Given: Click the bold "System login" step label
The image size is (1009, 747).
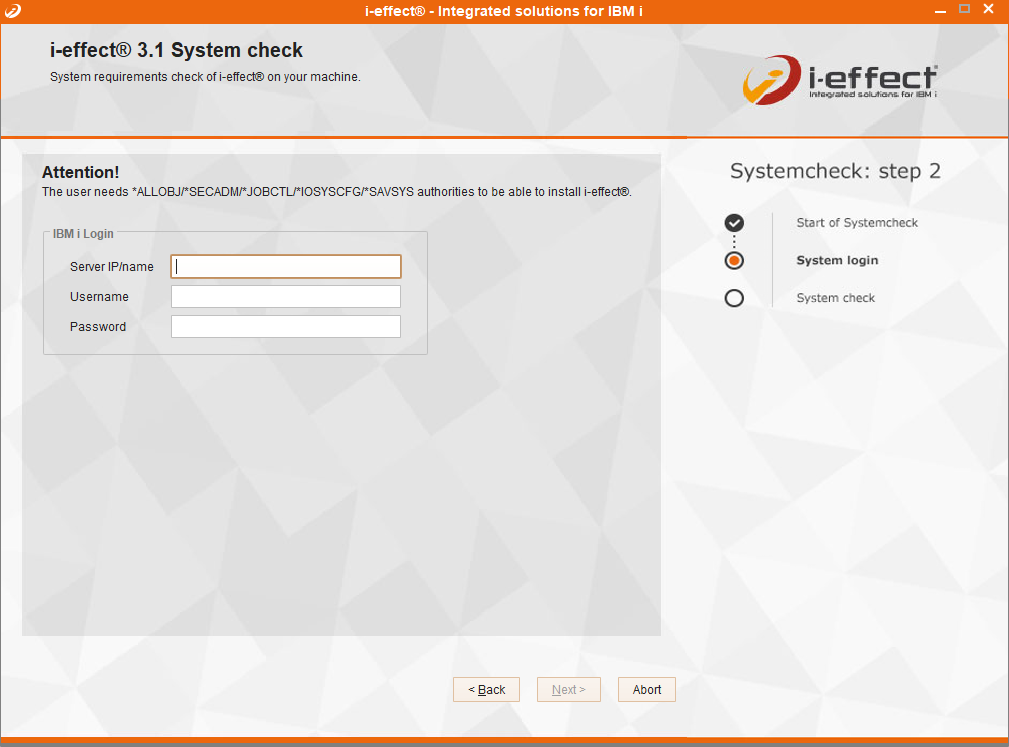Looking at the screenshot, I should [x=837, y=261].
